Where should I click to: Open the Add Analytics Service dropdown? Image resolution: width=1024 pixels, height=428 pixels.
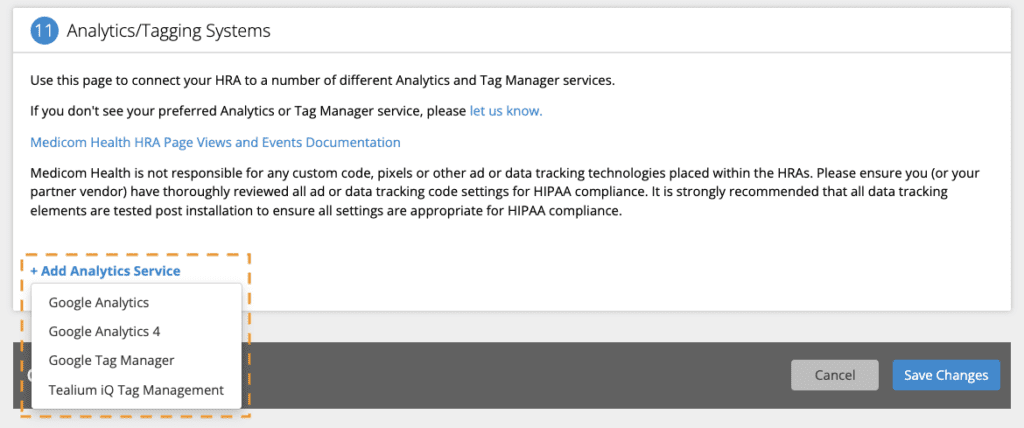pos(105,271)
